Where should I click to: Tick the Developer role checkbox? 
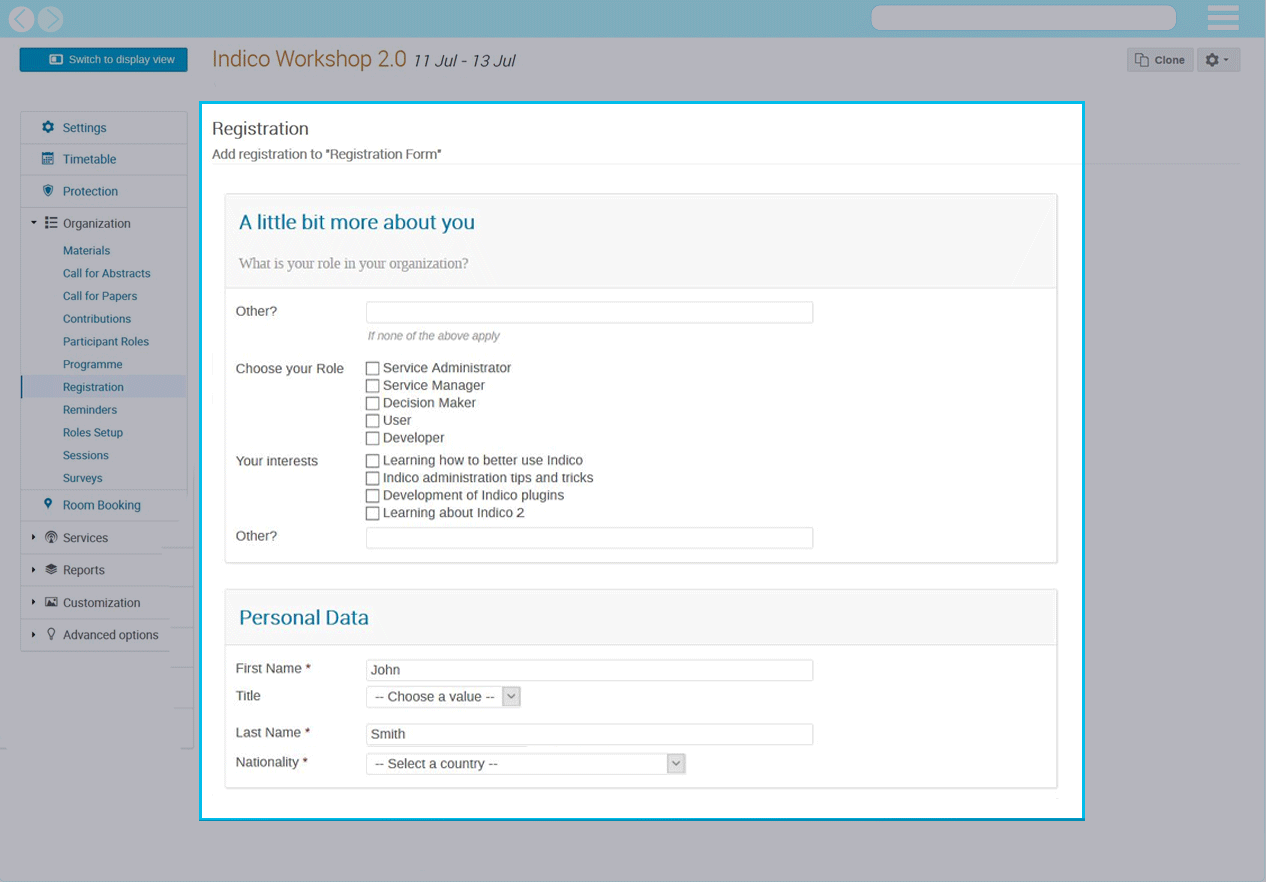click(372, 438)
